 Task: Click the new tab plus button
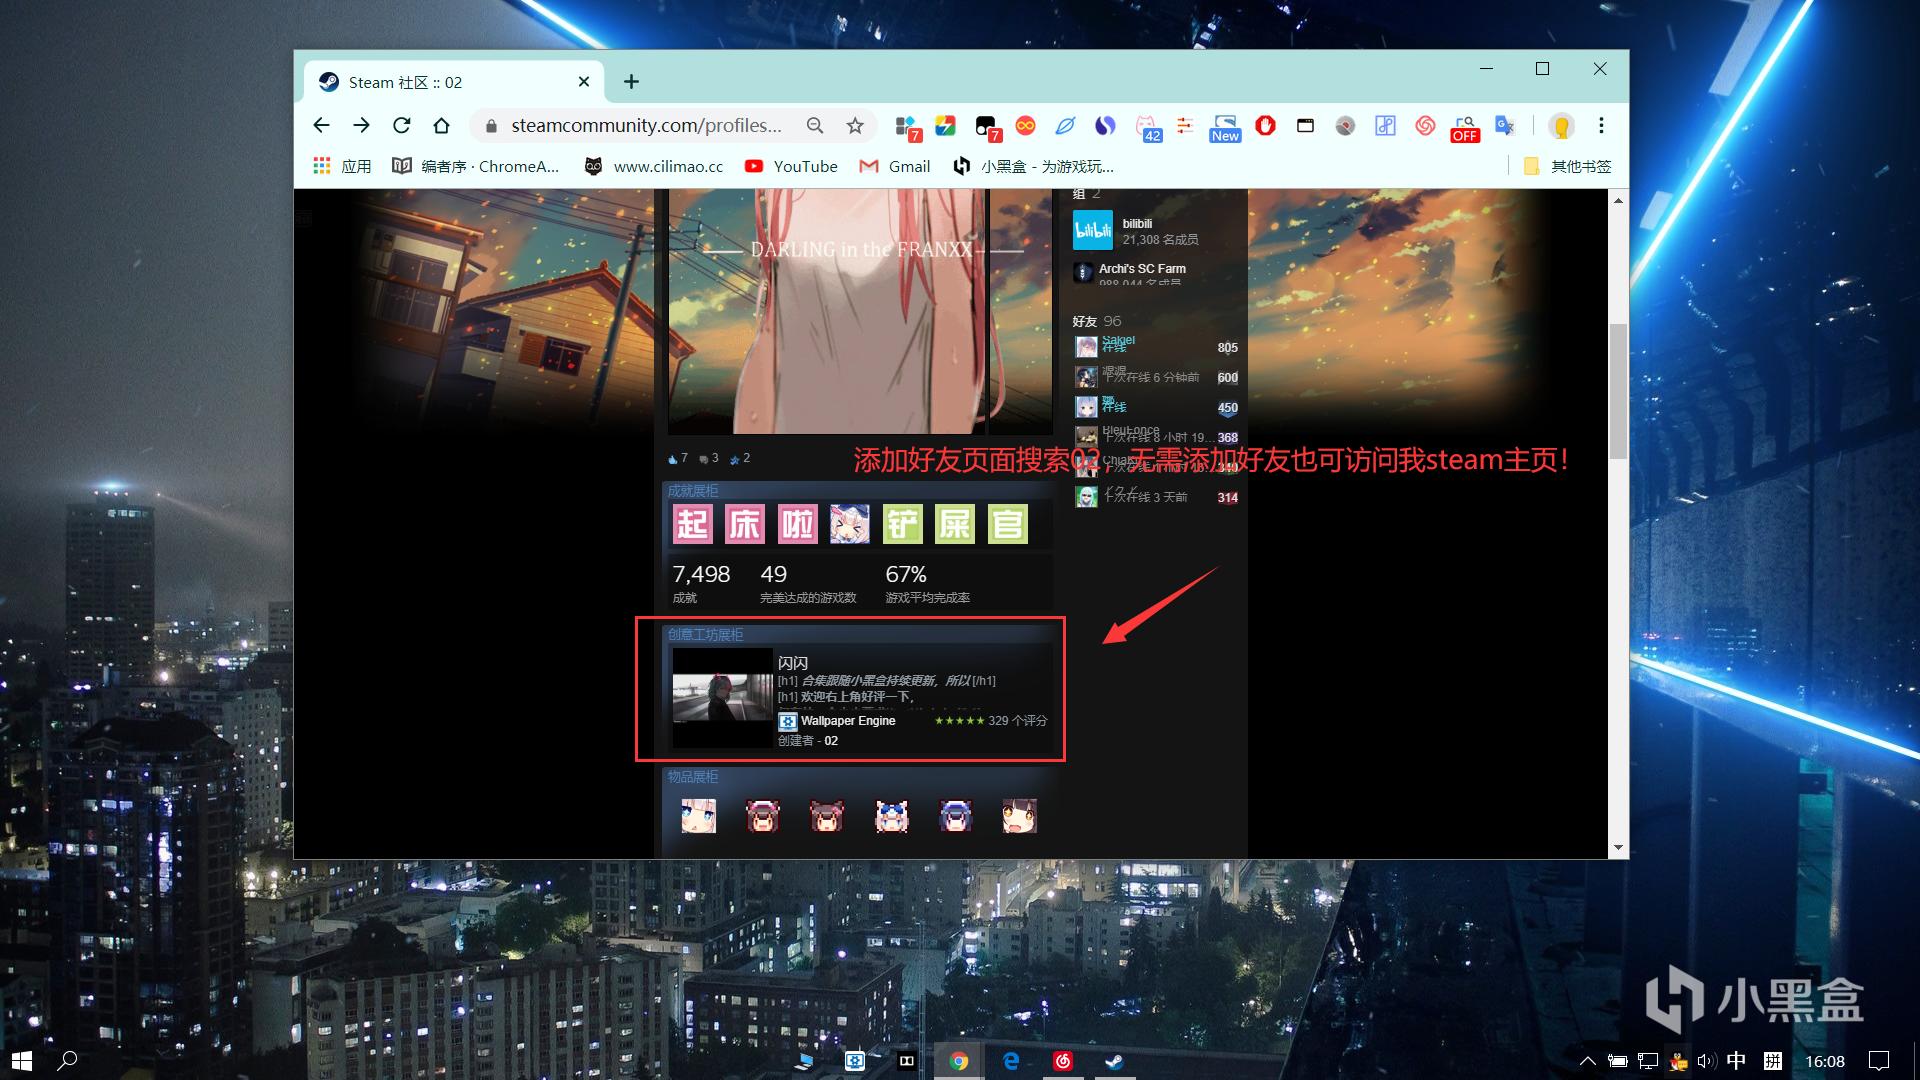(x=630, y=82)
